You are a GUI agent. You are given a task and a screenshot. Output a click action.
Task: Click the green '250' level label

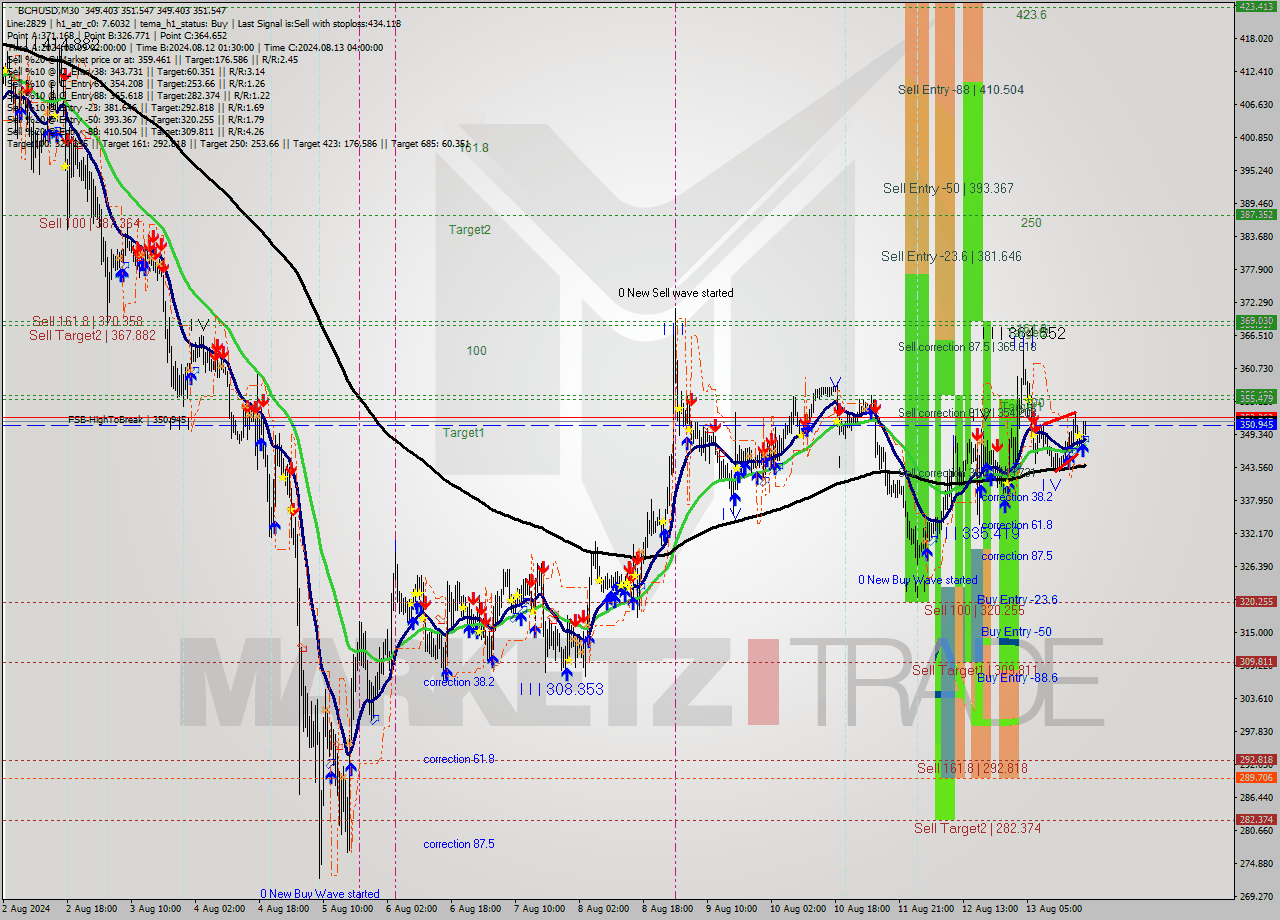pyautogui.click(x=1031, y=223)
